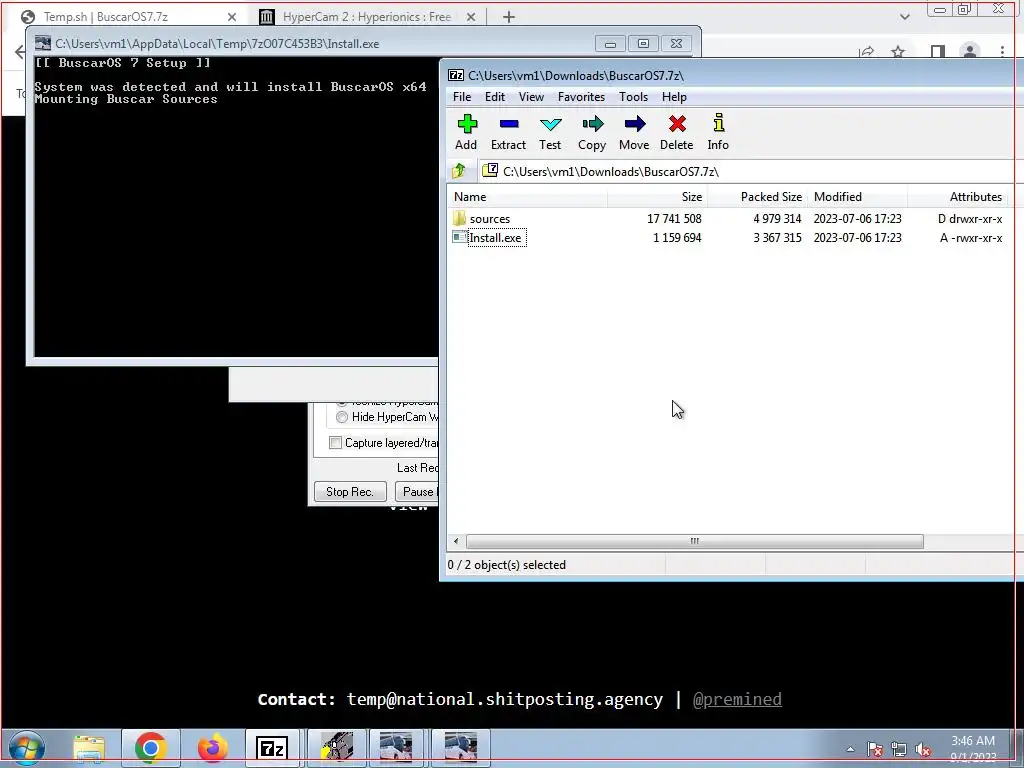This screenshot has width=1024, height=768.
Task: Sort by the Size column header
Action: 658,197
